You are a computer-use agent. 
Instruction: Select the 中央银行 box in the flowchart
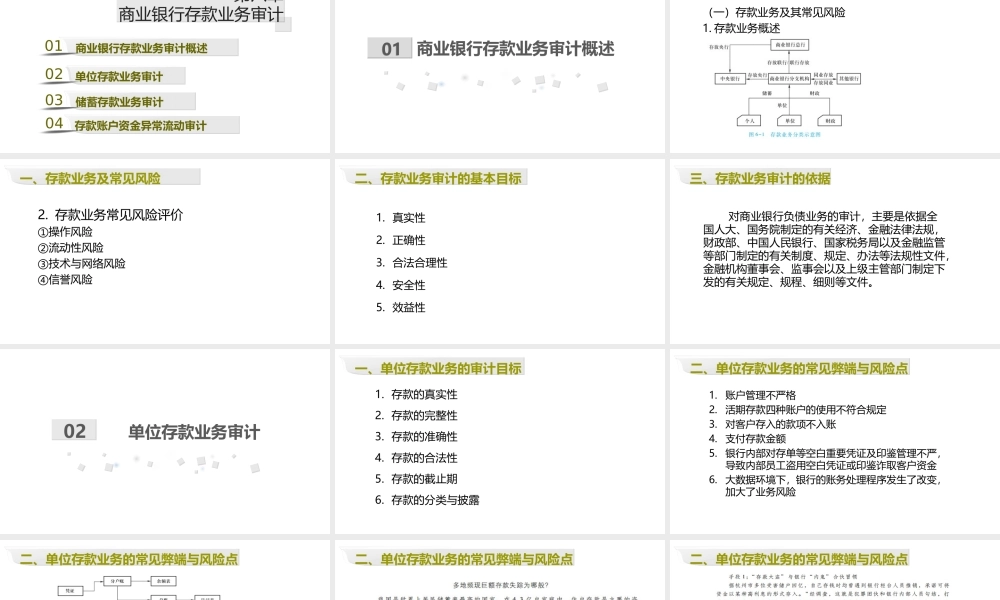(730, 78)
